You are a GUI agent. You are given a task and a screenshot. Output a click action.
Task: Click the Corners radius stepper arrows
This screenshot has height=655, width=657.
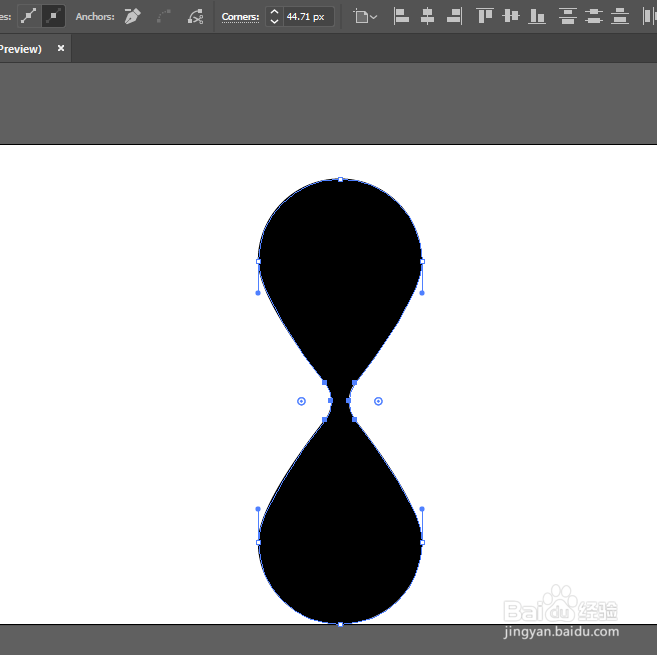274,17
